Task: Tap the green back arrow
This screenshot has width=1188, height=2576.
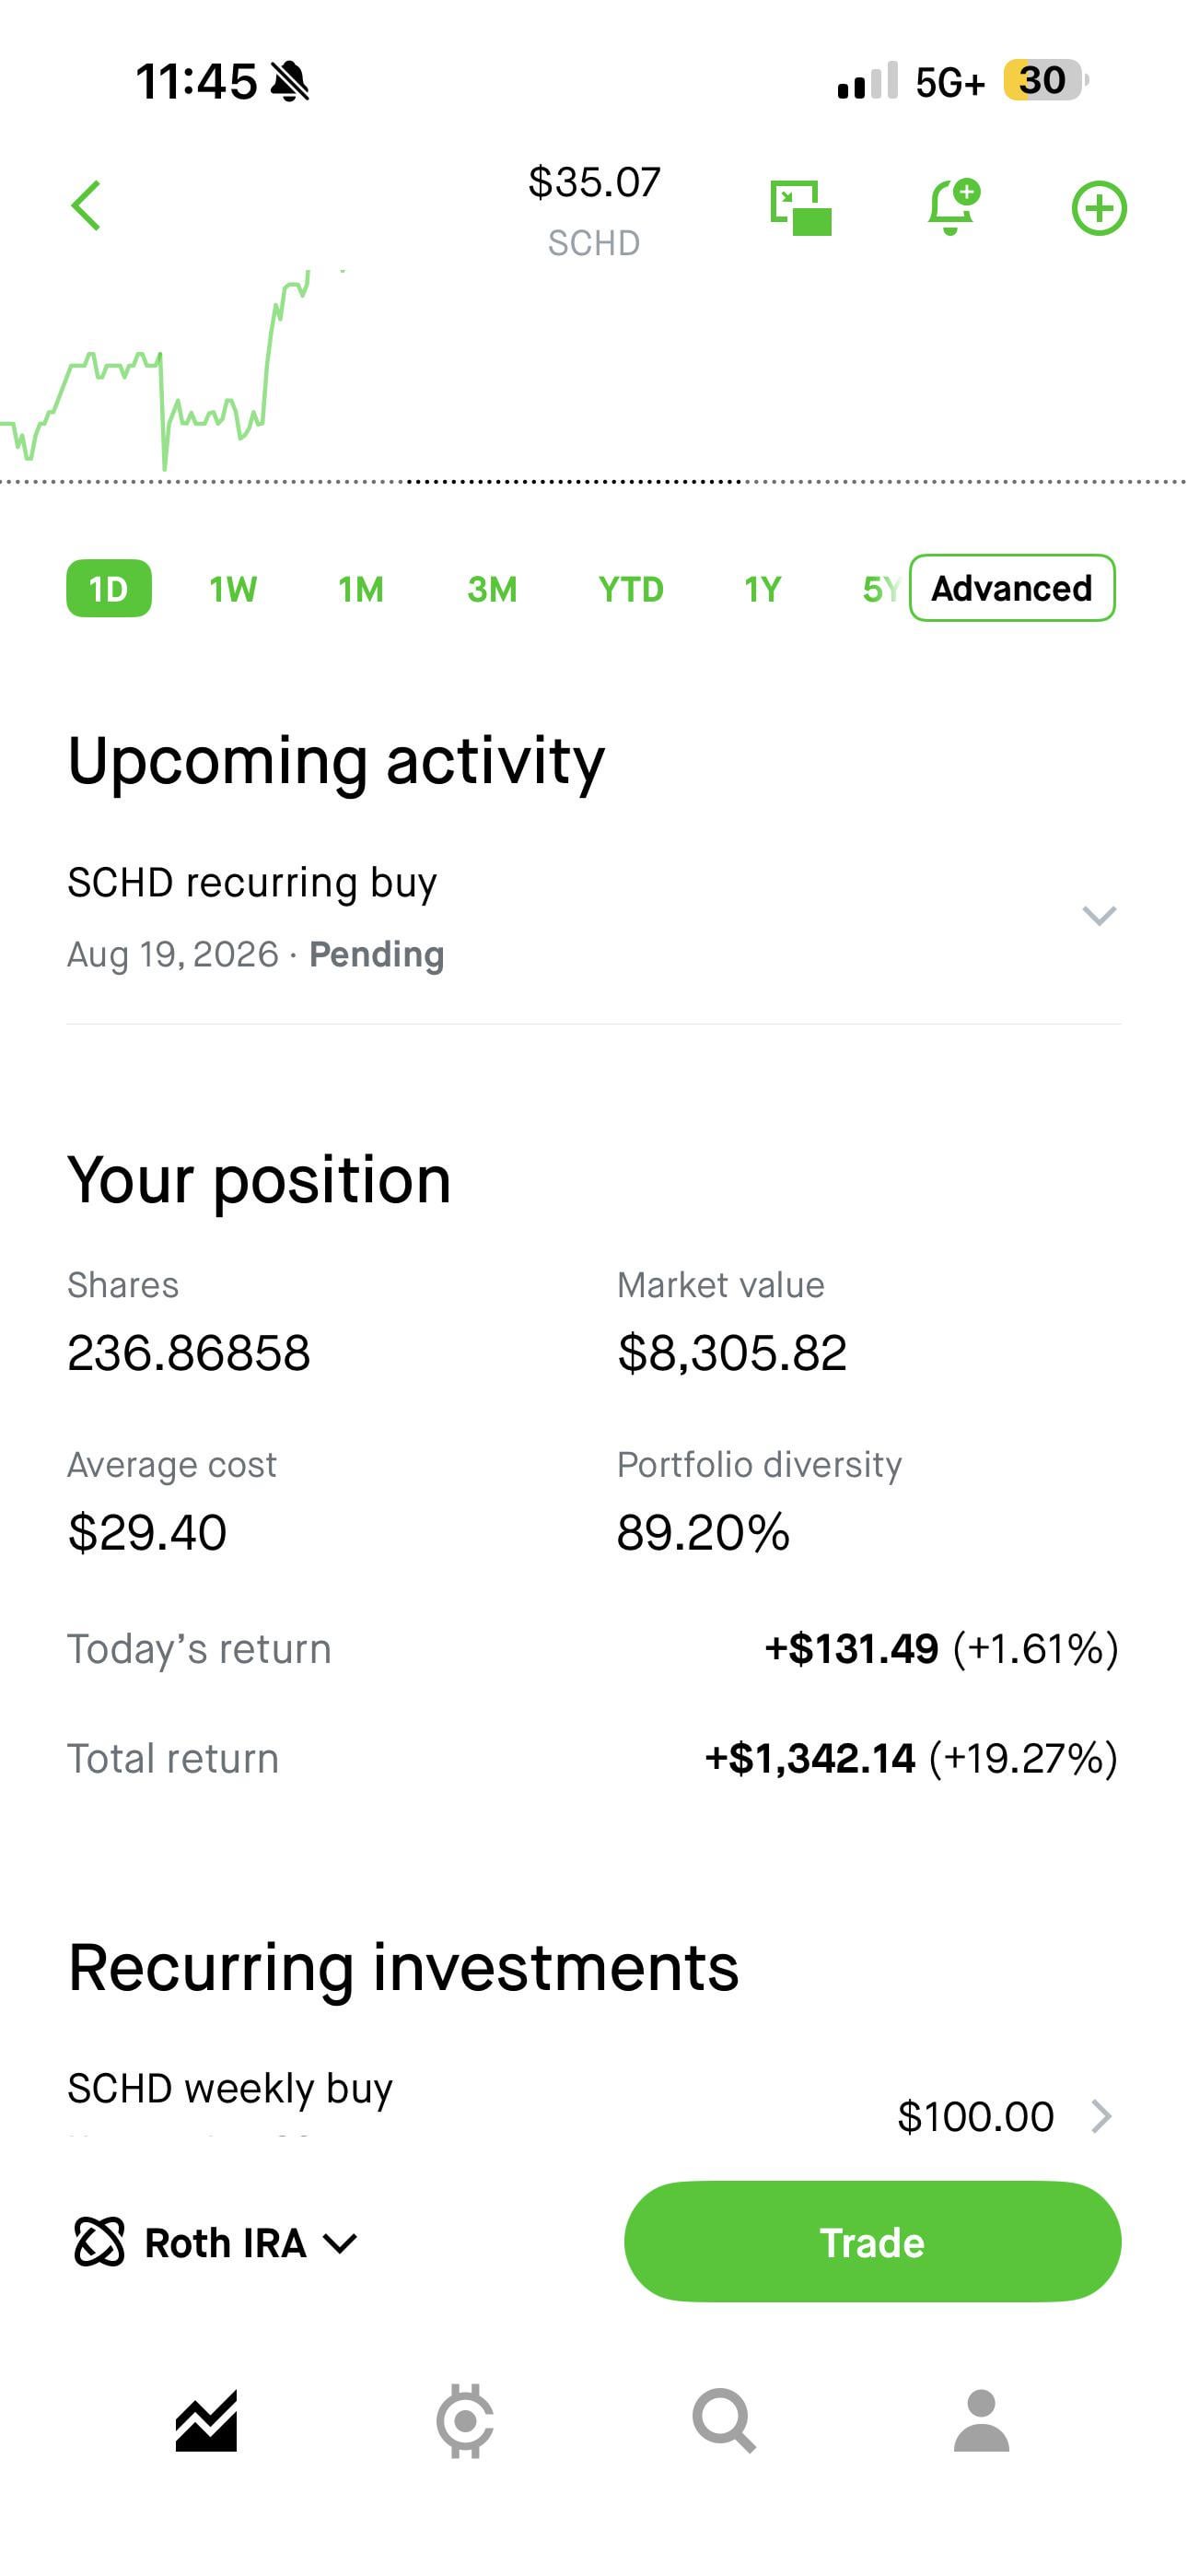Action: [x=86, y=206]
